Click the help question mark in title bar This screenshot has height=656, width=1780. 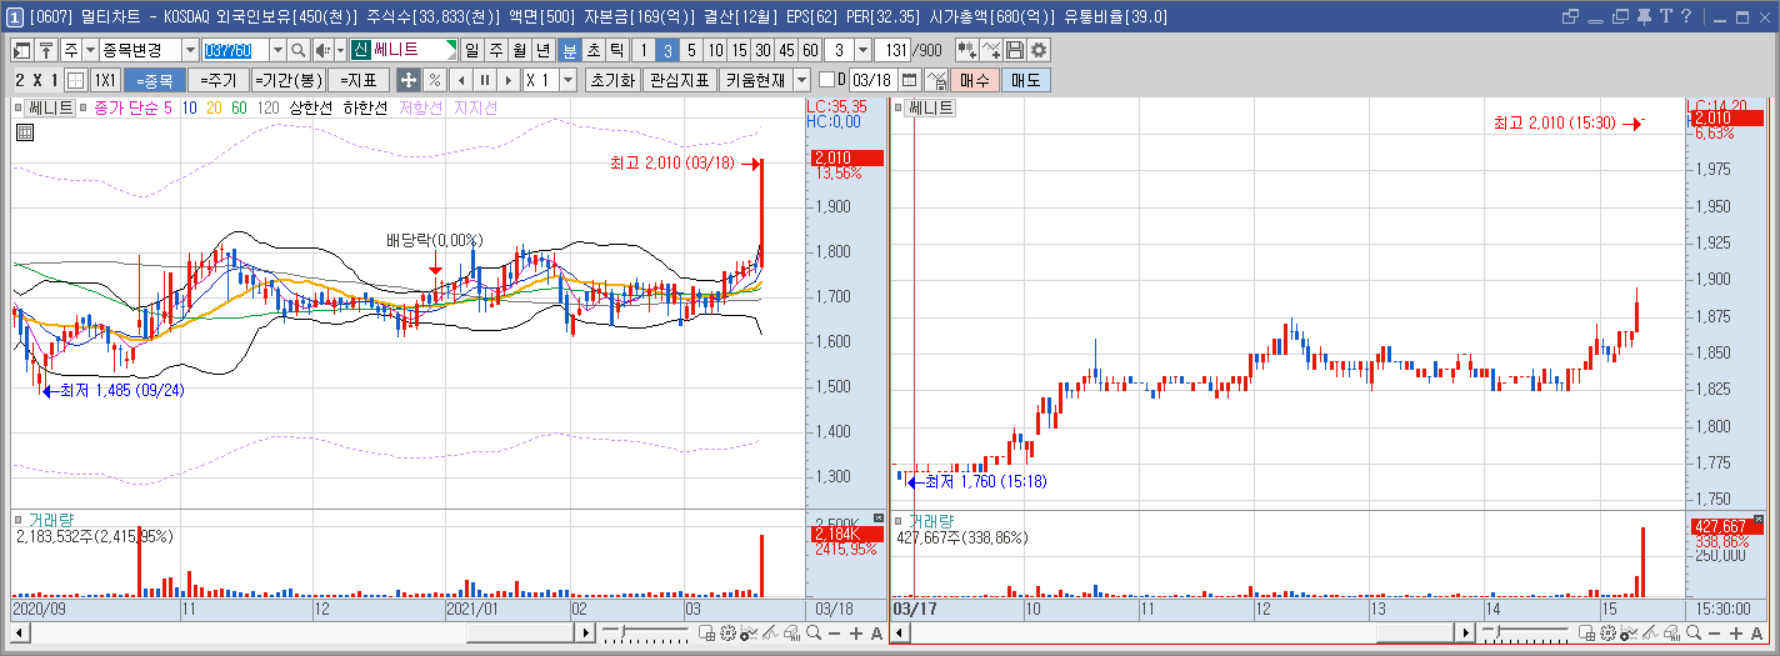point(1686,17)
